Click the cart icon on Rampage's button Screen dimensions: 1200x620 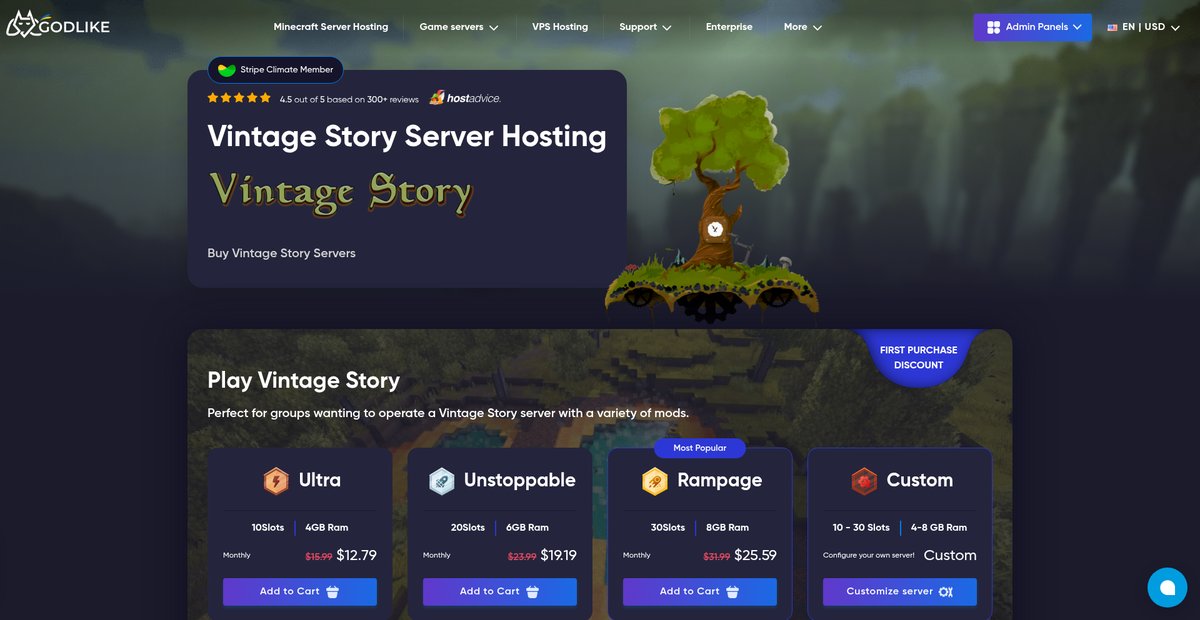tap(733, 591)
